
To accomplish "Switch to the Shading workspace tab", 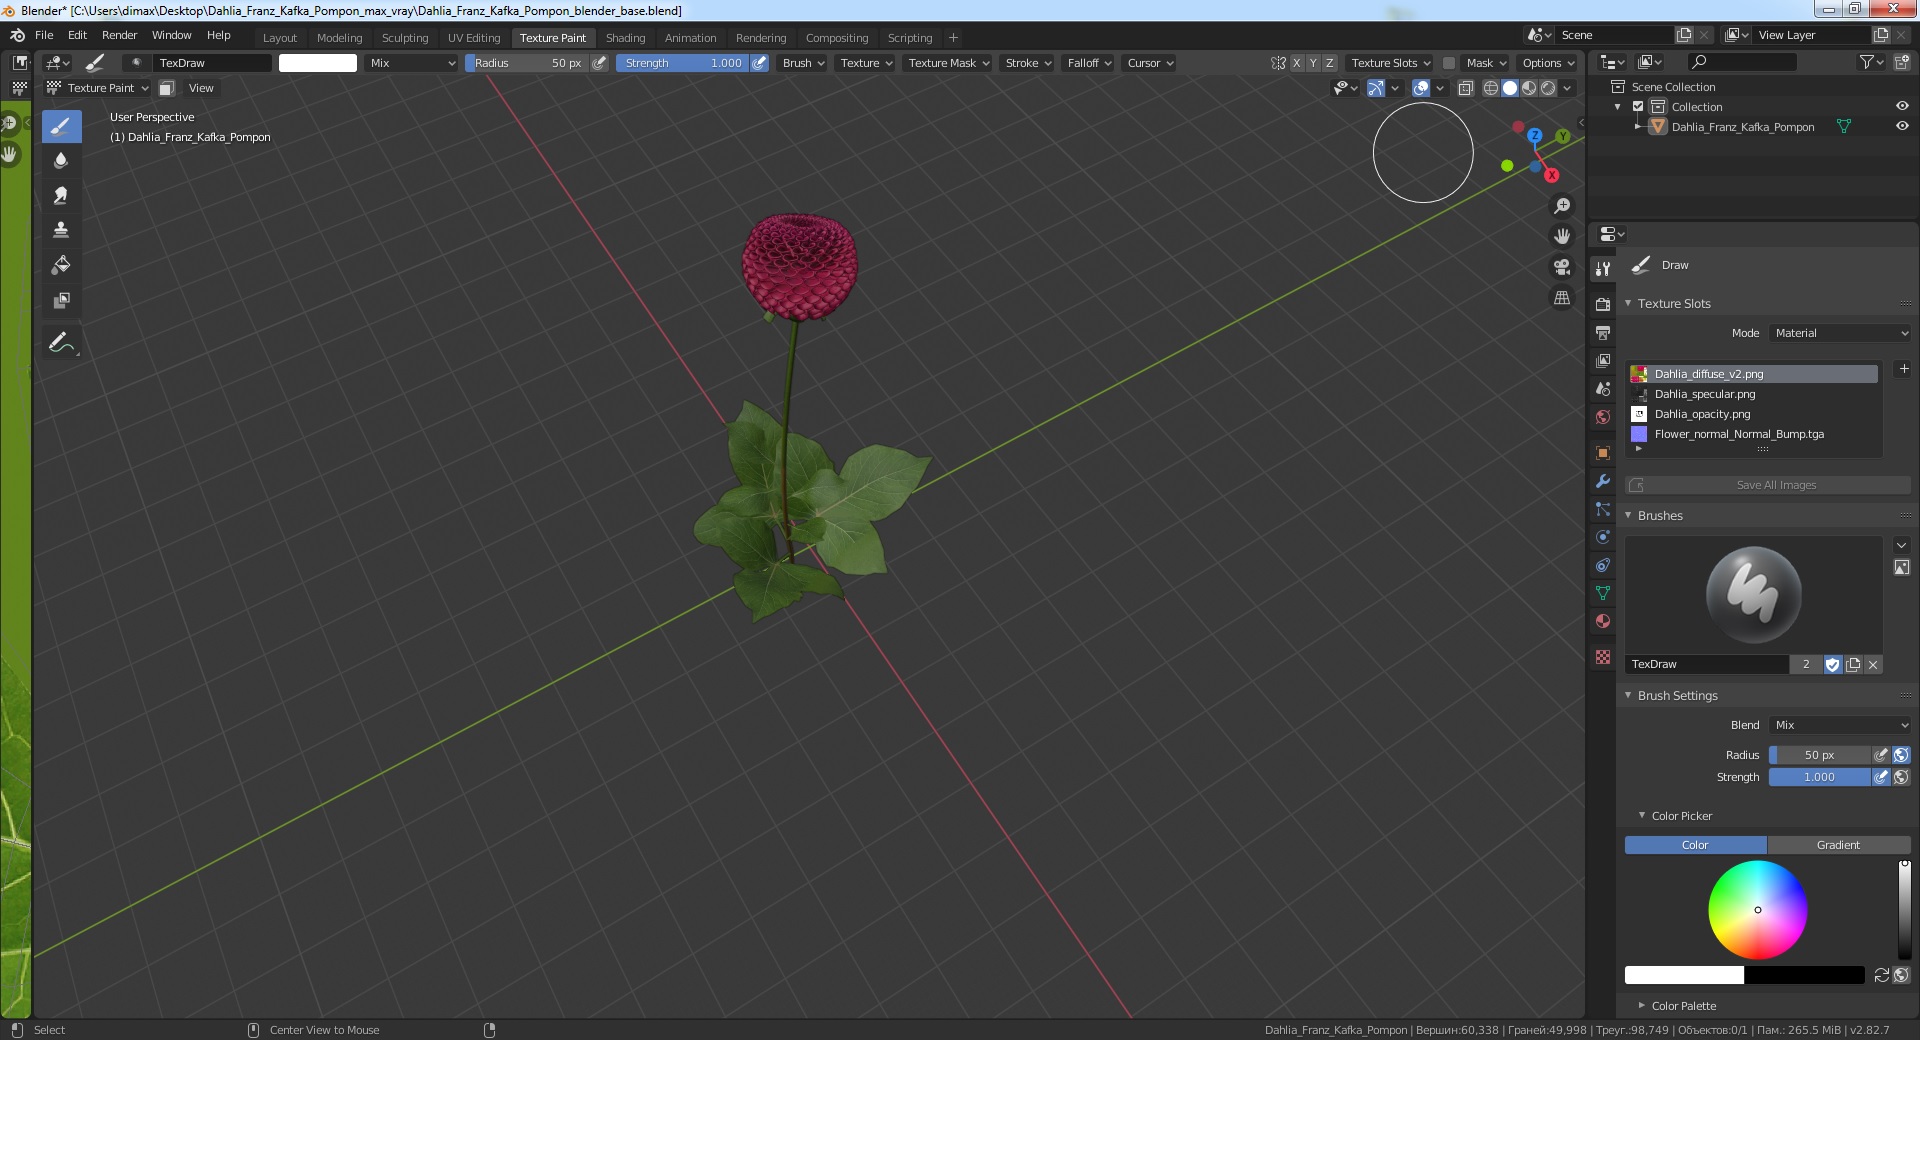I will click(x=625, y=38).
